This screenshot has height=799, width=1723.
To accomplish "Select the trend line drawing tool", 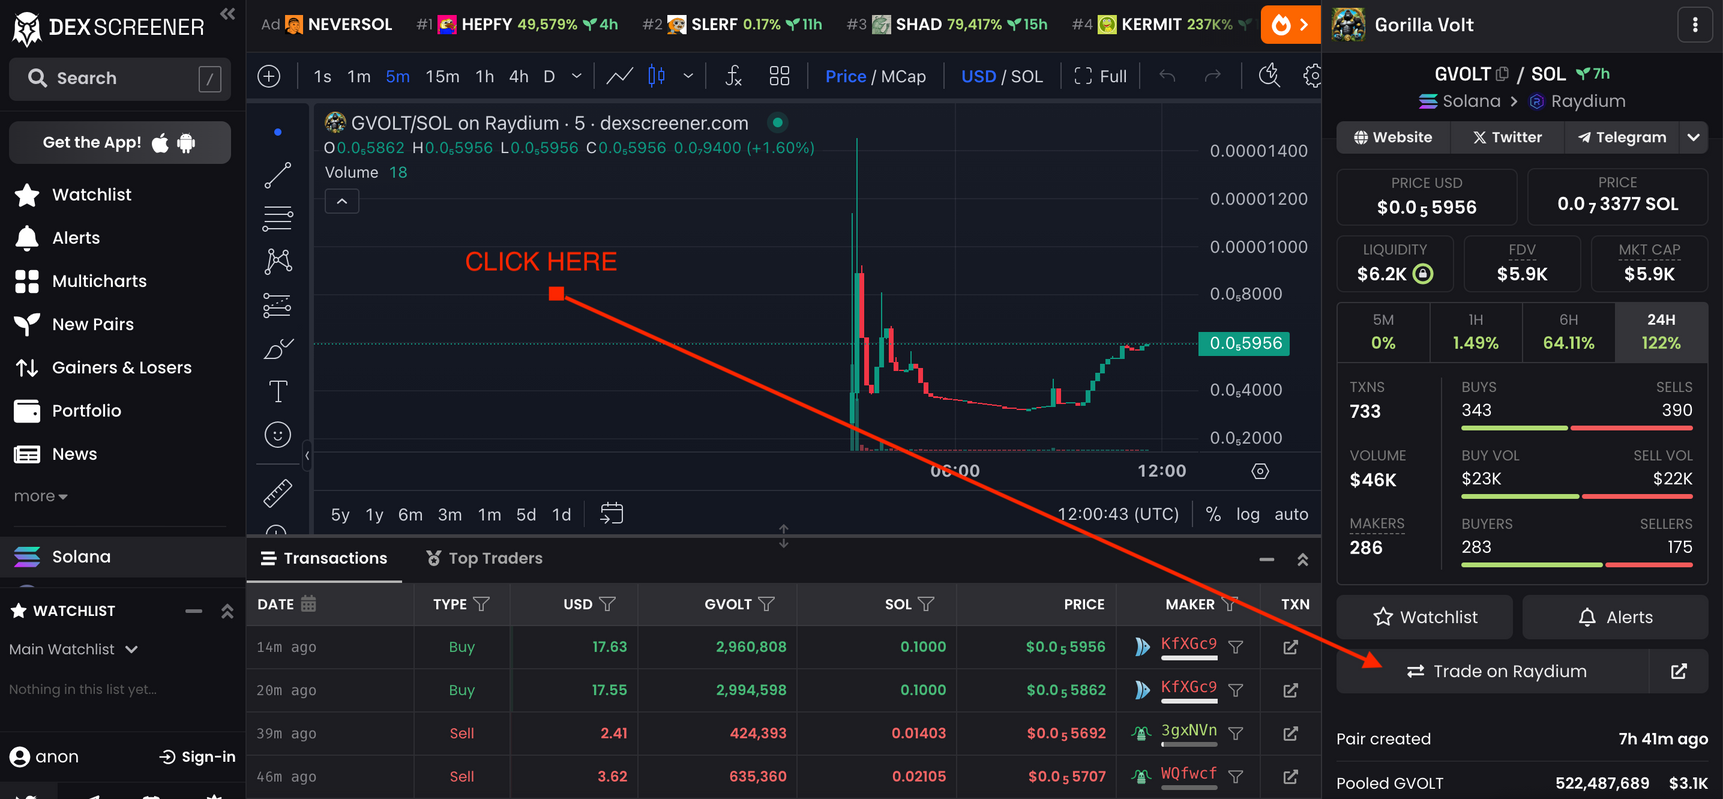I will click(278, 175).
